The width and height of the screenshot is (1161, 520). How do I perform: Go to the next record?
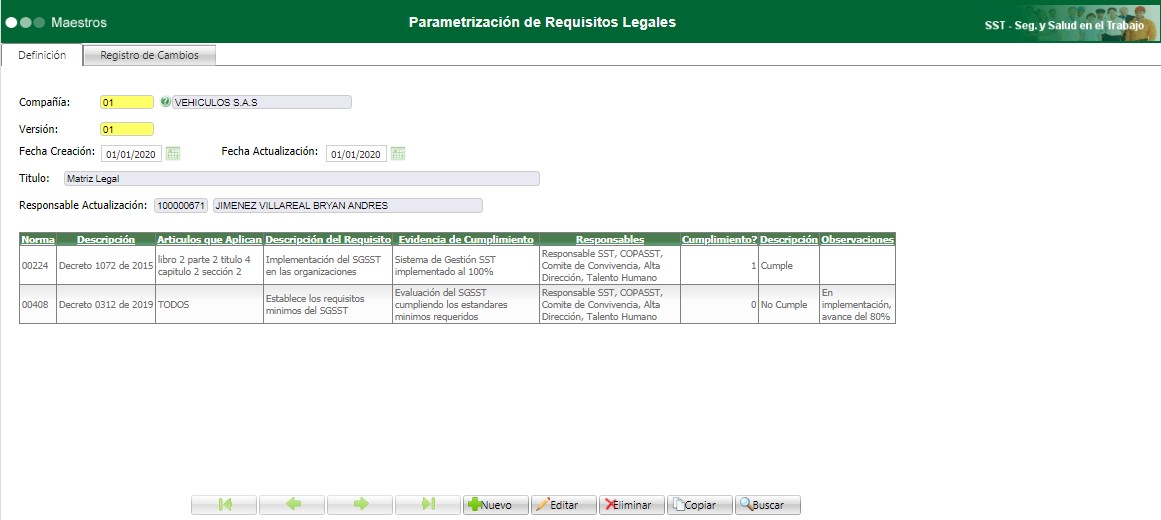(x=361, y=504)
